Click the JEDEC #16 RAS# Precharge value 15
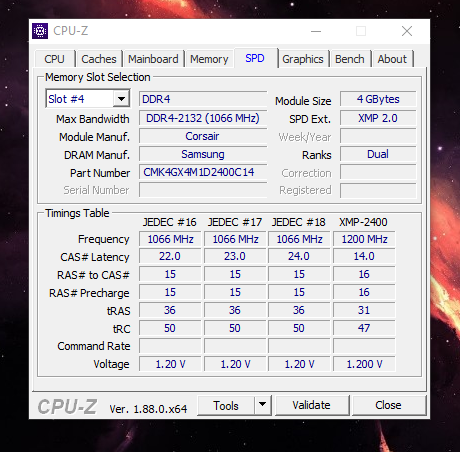The width and height of the screenshot is (460, 452). (x=170, y=292)
